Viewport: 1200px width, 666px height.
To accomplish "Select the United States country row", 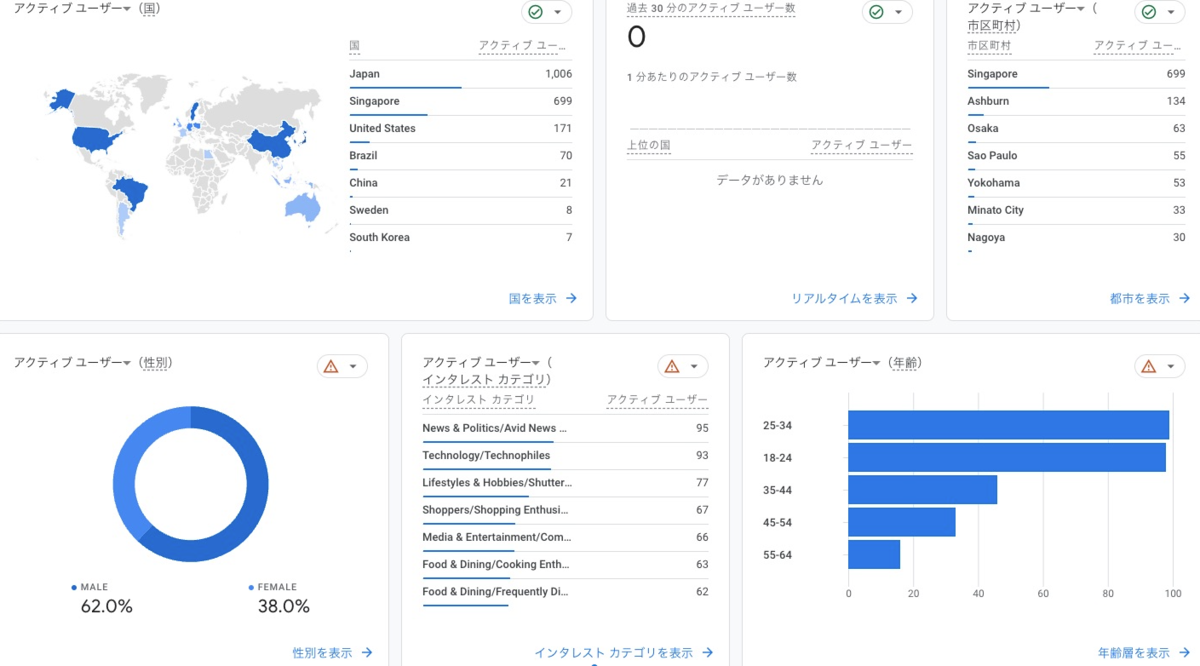I will point(461,128).
